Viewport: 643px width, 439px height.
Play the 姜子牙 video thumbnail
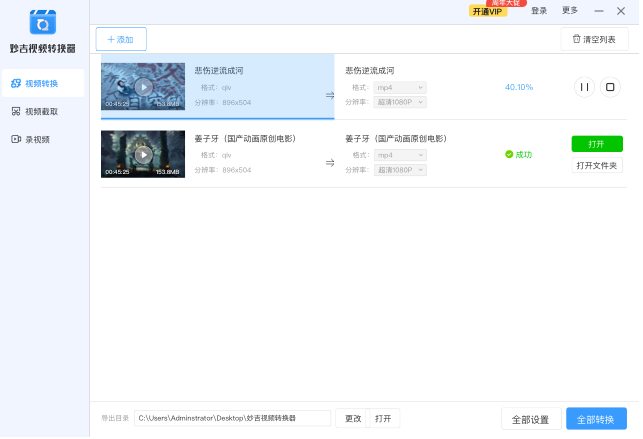(x=144, y=155)
